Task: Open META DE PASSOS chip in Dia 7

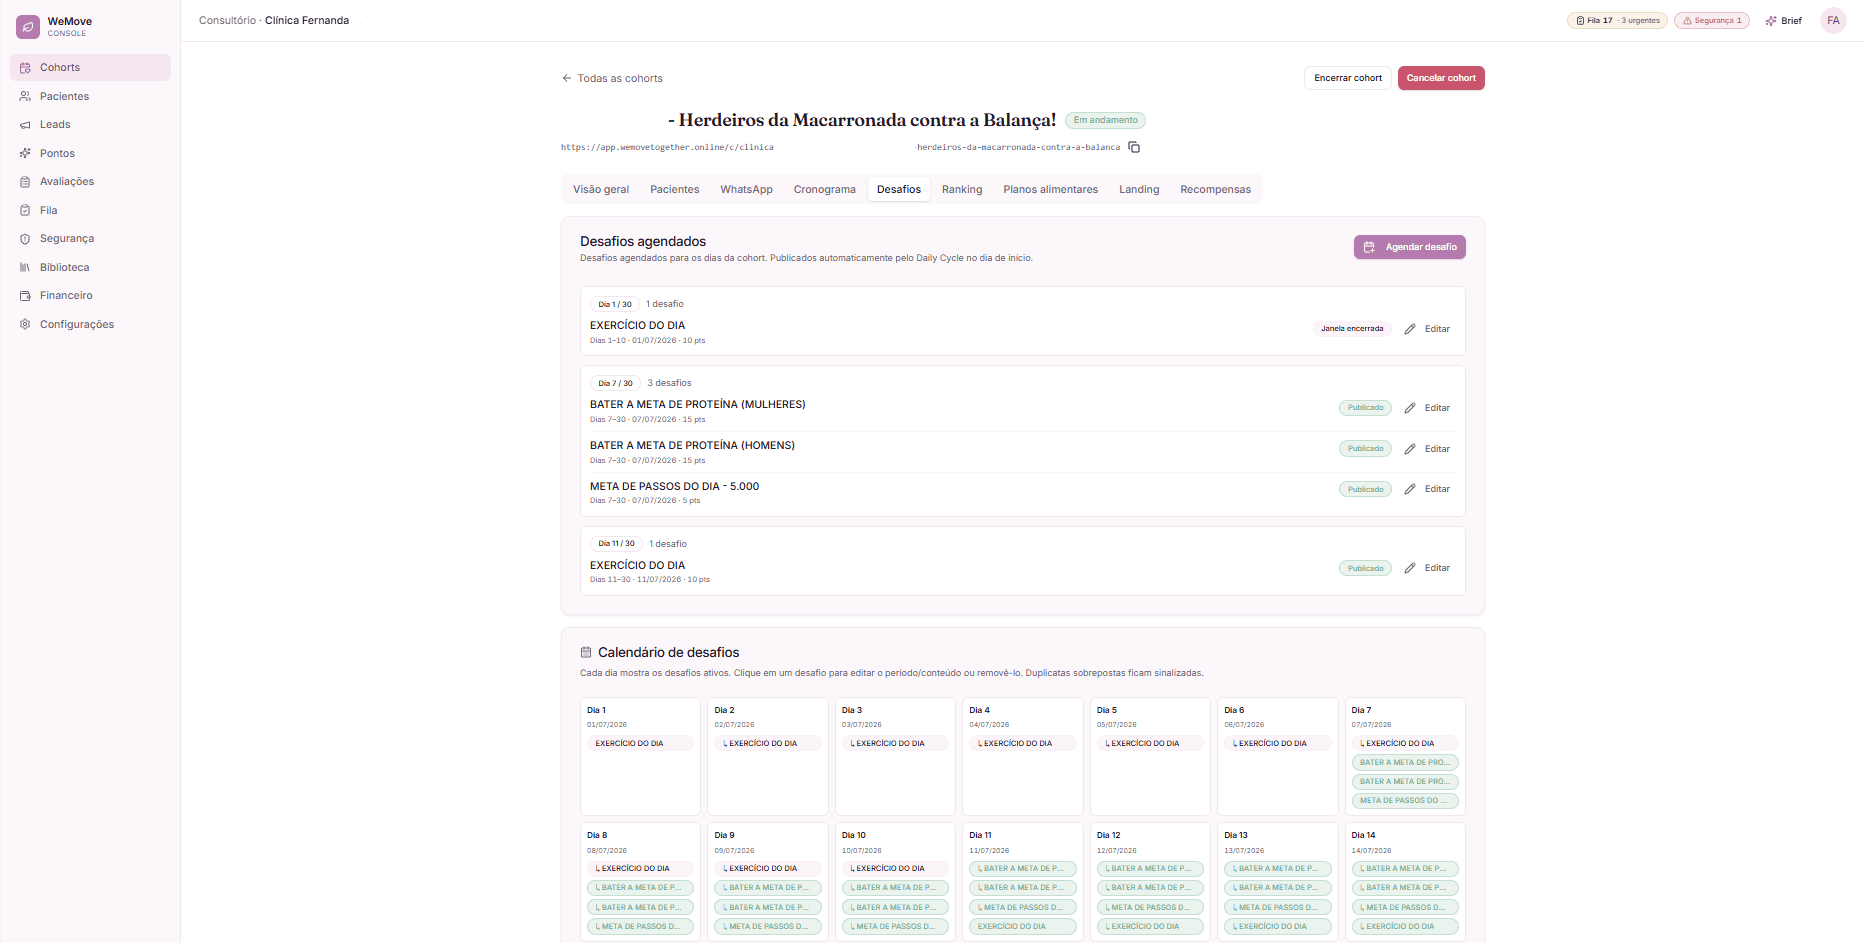Action: pyautogui.click(x=1405, y=801)
